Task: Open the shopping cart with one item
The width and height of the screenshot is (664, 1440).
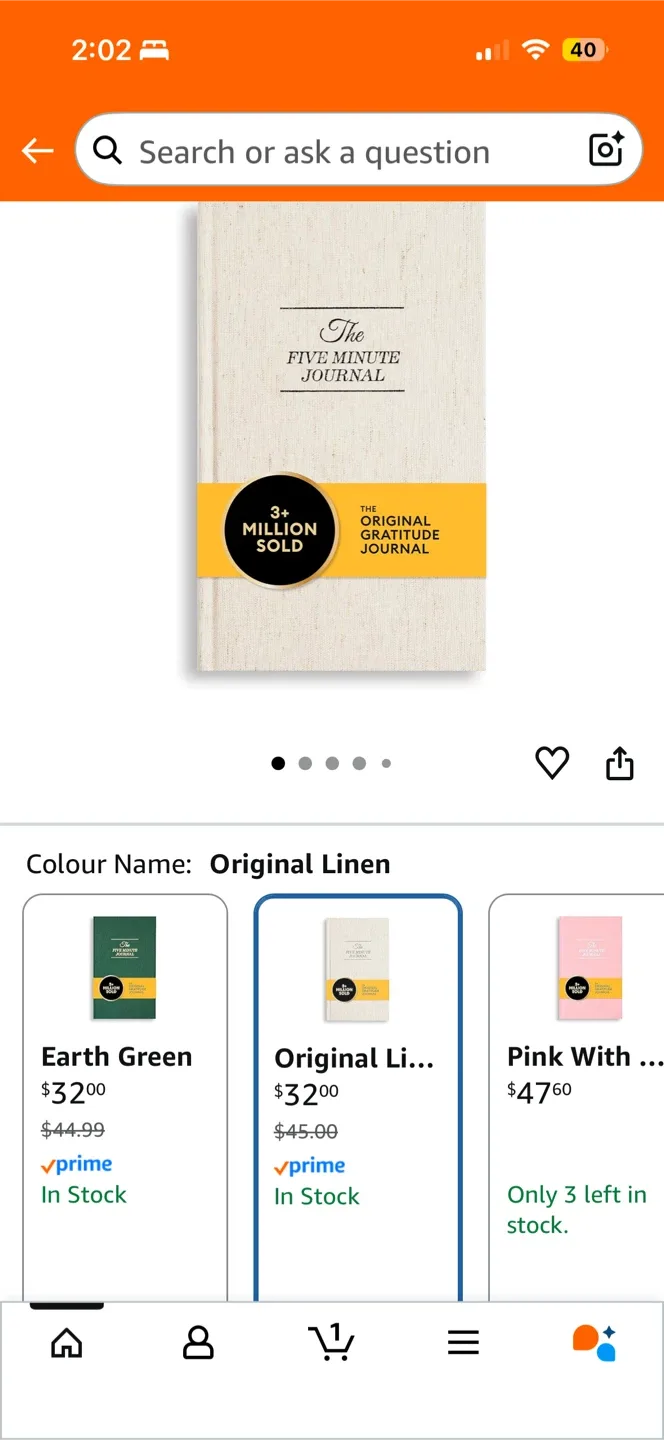Action: 332,1343
